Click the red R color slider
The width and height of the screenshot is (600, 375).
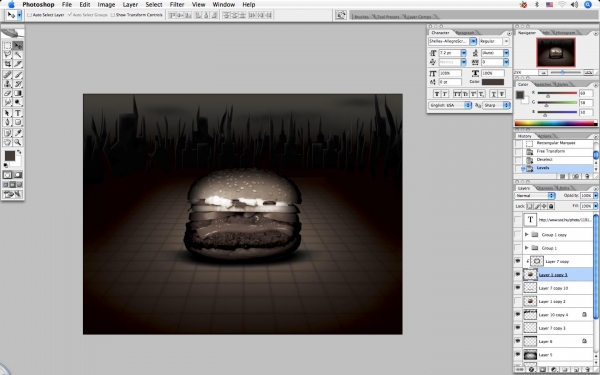[x=557, y=93]
